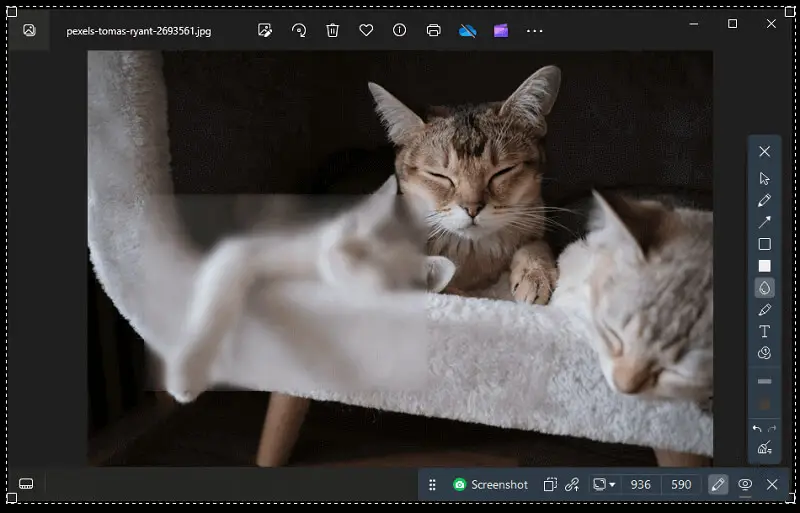
Task: Select the arrow annotation tool
Action: pyautogui.click(x=764, y=222)
